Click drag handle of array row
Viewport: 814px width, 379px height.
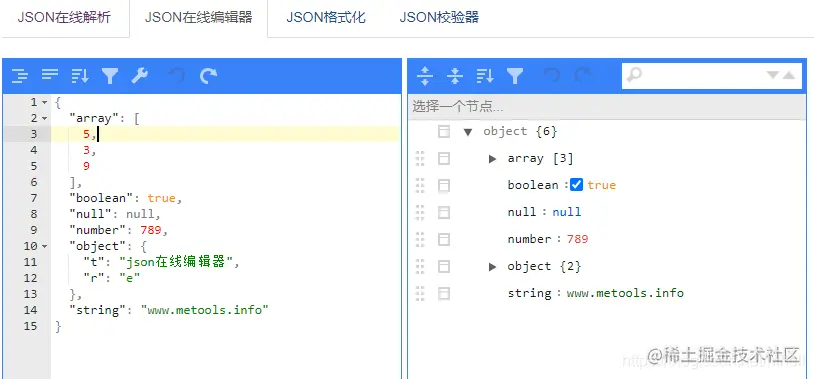point(420,158)
